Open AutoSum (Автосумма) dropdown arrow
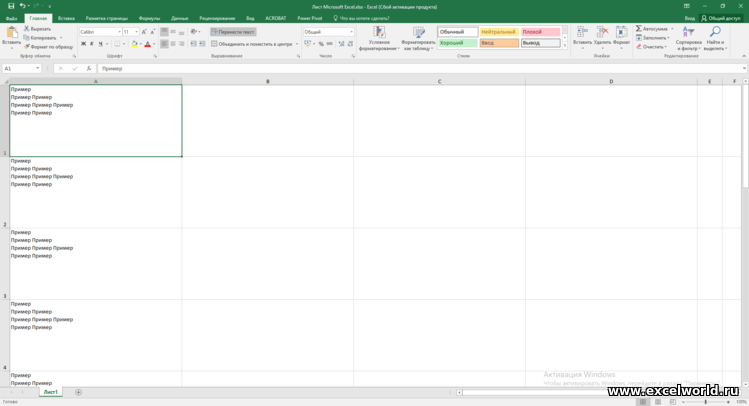Screen dimensions: 749x406 pyautogui.click(x=672, y=29)
